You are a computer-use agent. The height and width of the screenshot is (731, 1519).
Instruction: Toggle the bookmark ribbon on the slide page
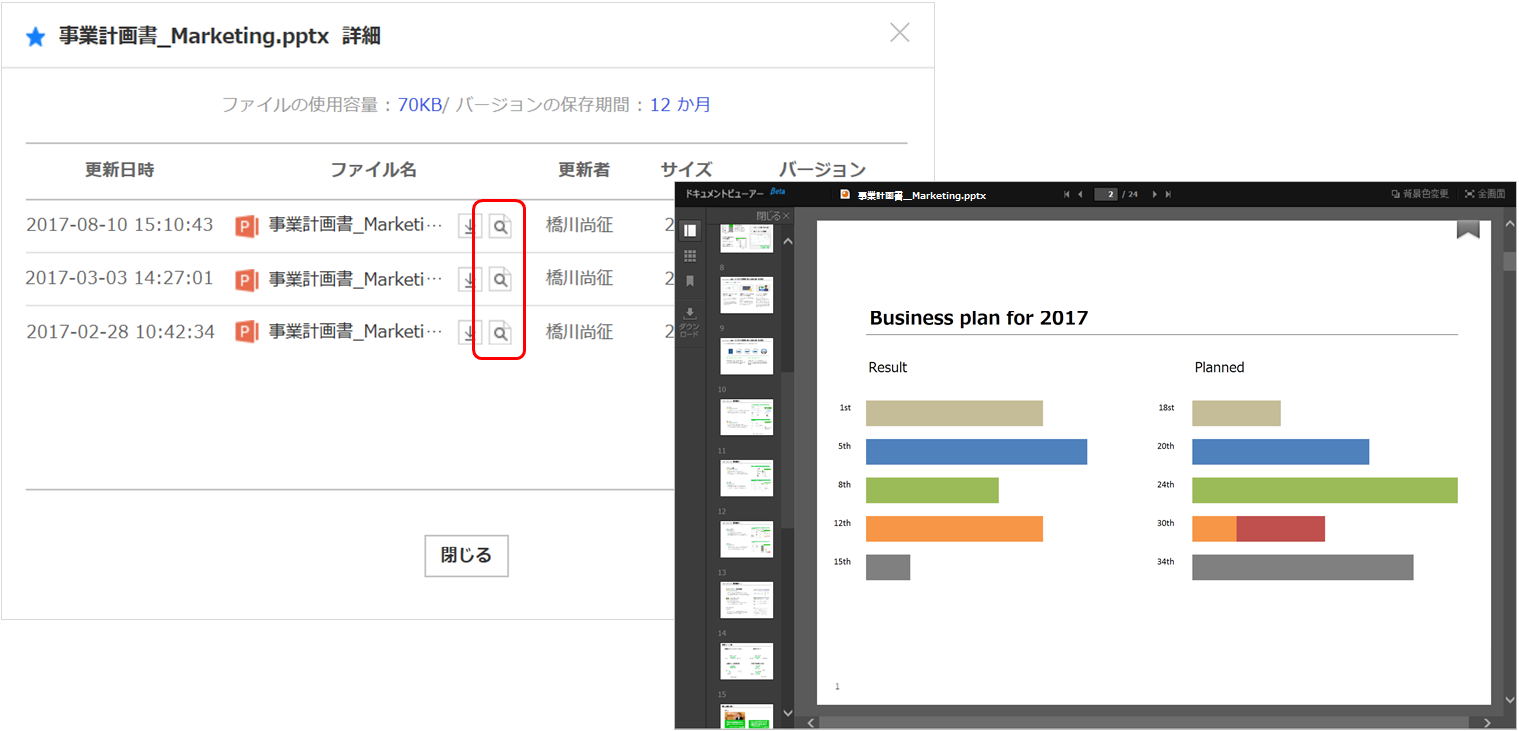click(1467, 229)
